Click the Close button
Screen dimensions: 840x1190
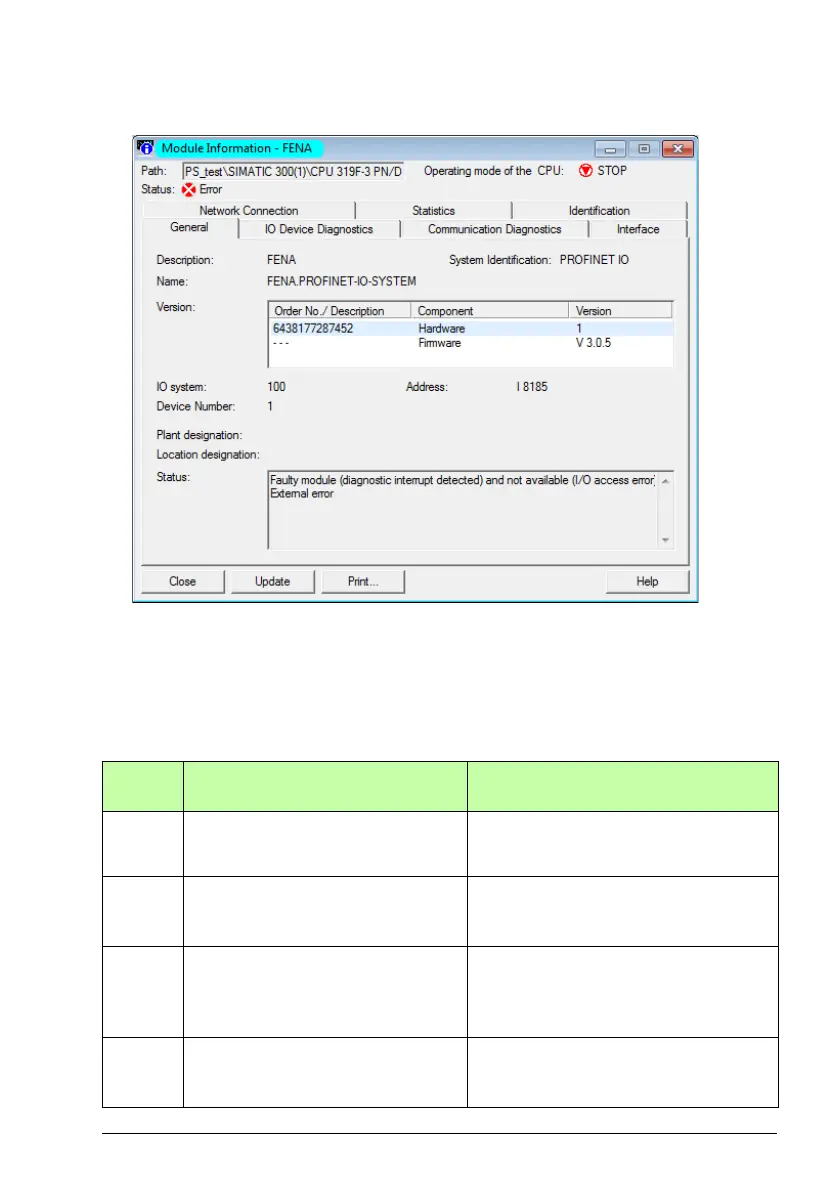pyautogui.click(x=183, y=581)
